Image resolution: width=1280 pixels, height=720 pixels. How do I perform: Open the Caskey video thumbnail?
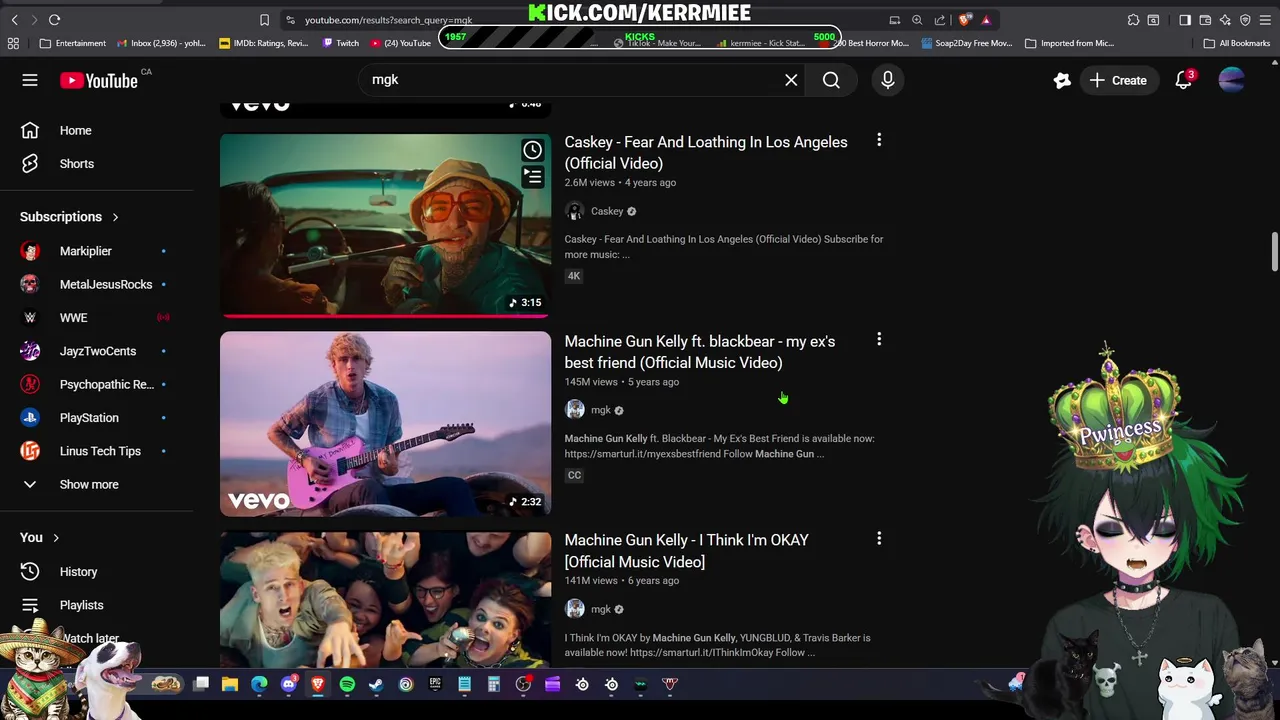tap(385, 226)
